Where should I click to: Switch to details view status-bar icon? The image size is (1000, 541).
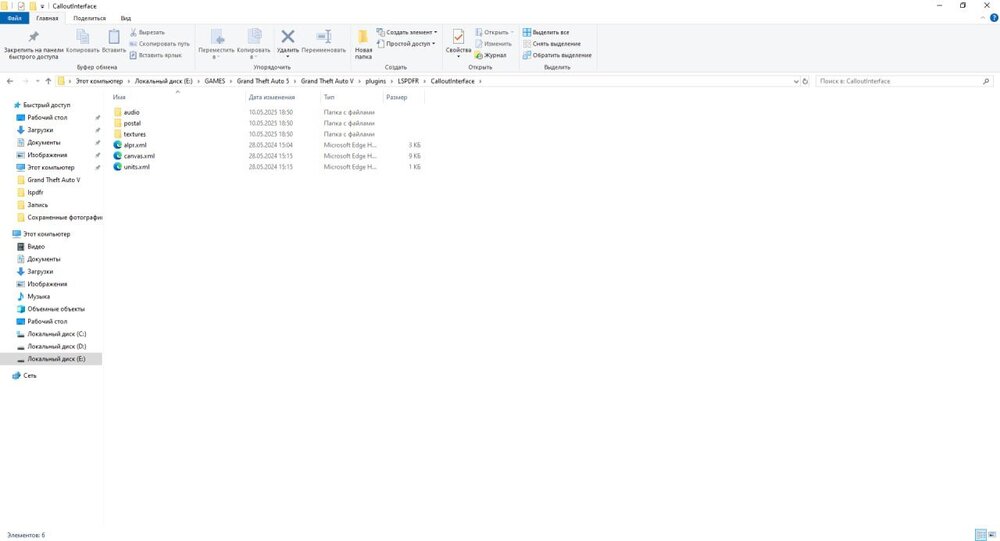click(x=980, y=535)
